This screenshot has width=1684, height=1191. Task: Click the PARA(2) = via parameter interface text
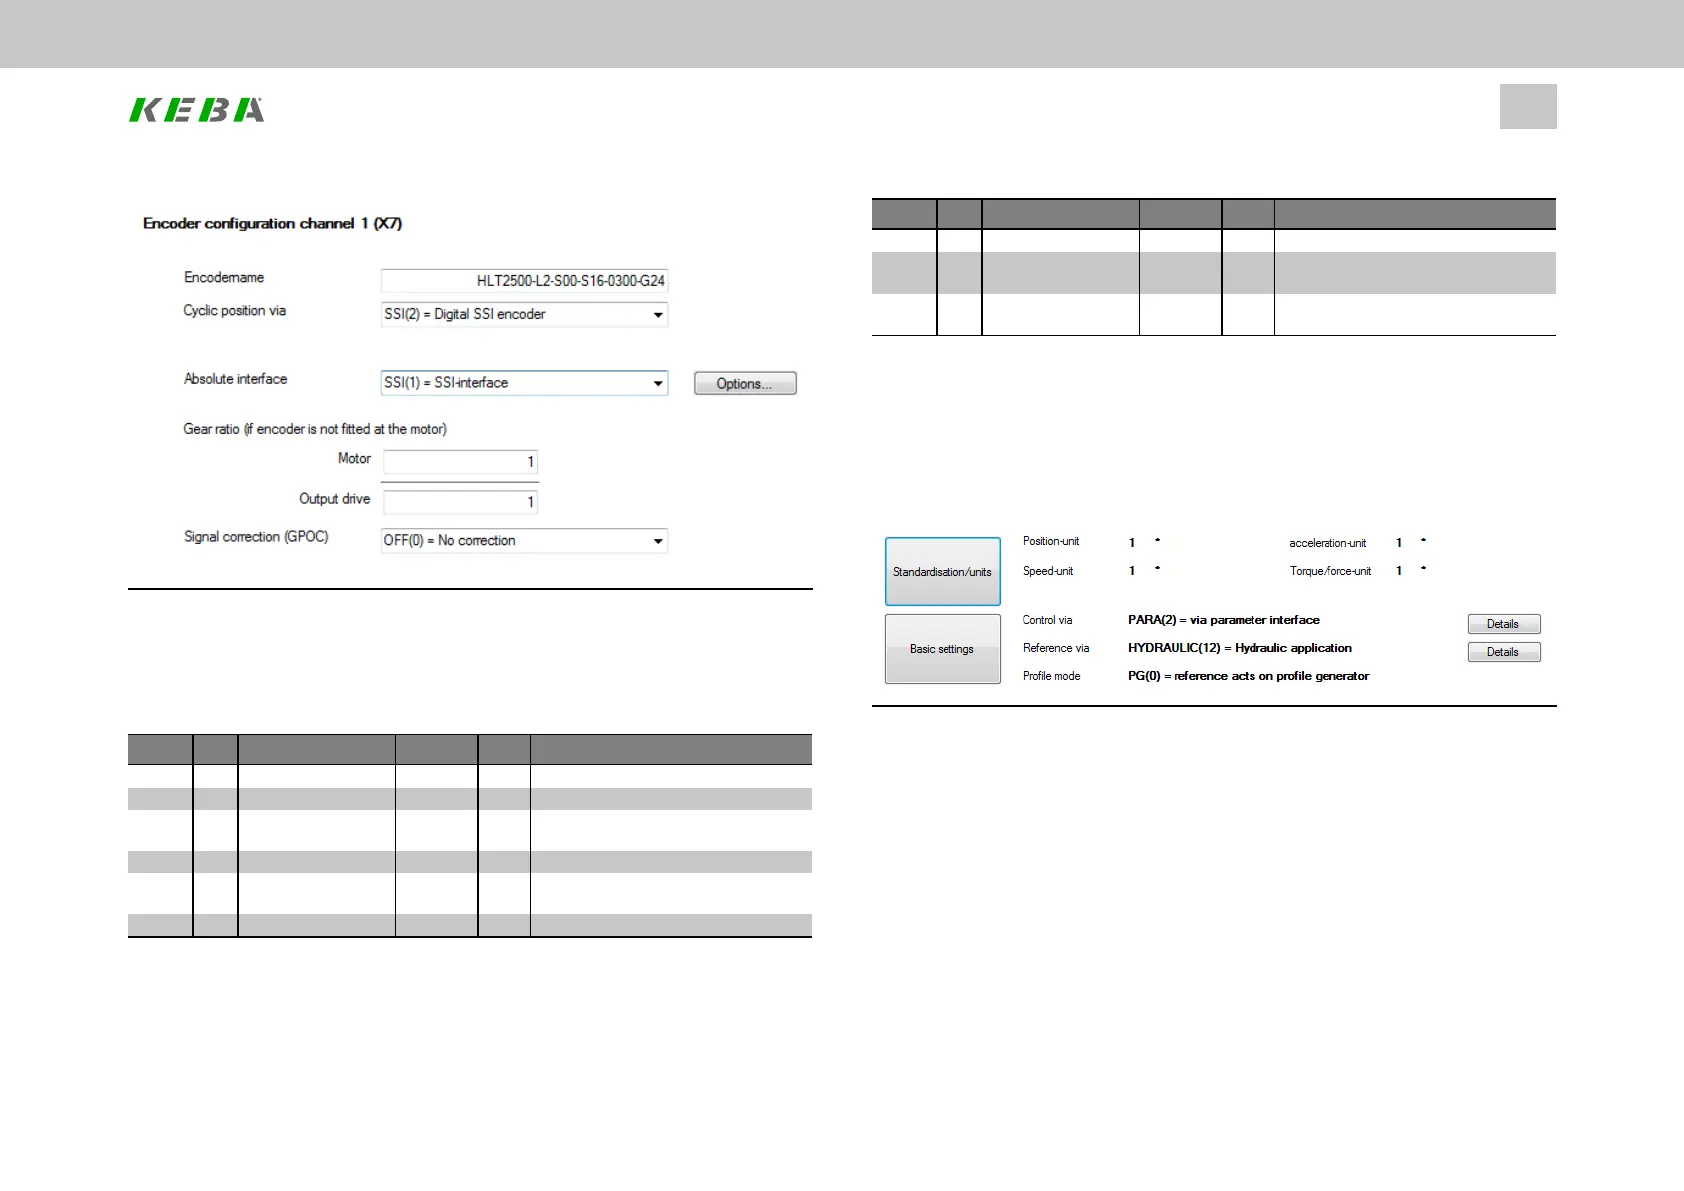[1224, 620]
